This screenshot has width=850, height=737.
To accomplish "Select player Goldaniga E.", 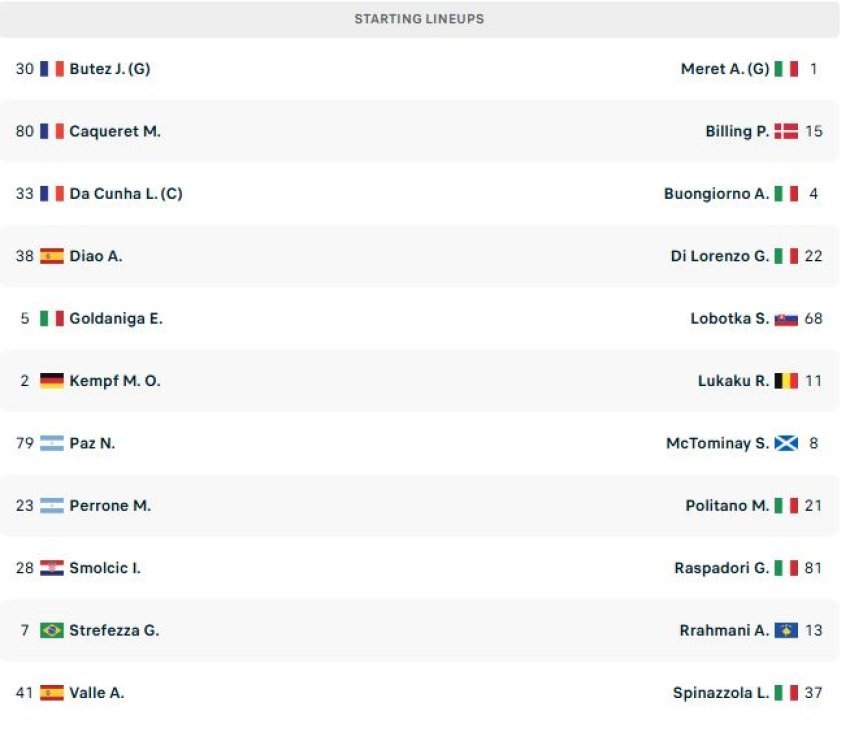I will pyautogui.click(x=116, y=319).
